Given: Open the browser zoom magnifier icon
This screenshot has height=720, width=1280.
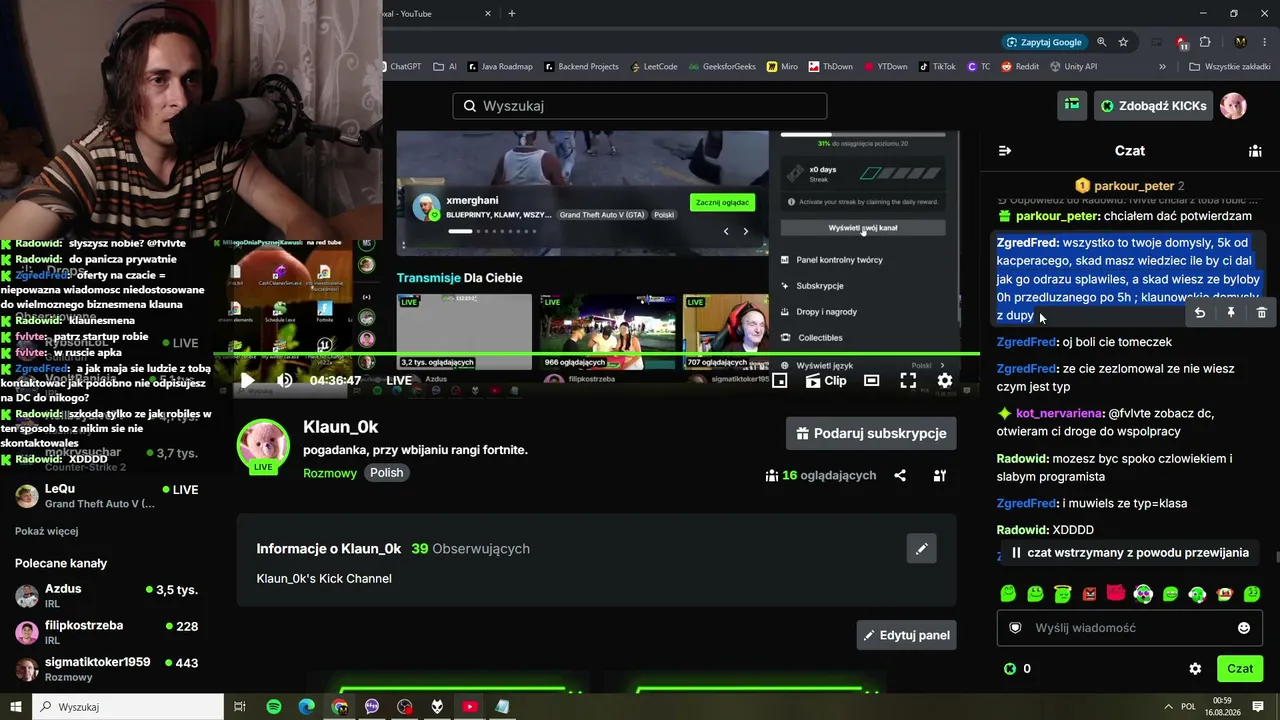Looking at the screenshot, I should 1101,42.
